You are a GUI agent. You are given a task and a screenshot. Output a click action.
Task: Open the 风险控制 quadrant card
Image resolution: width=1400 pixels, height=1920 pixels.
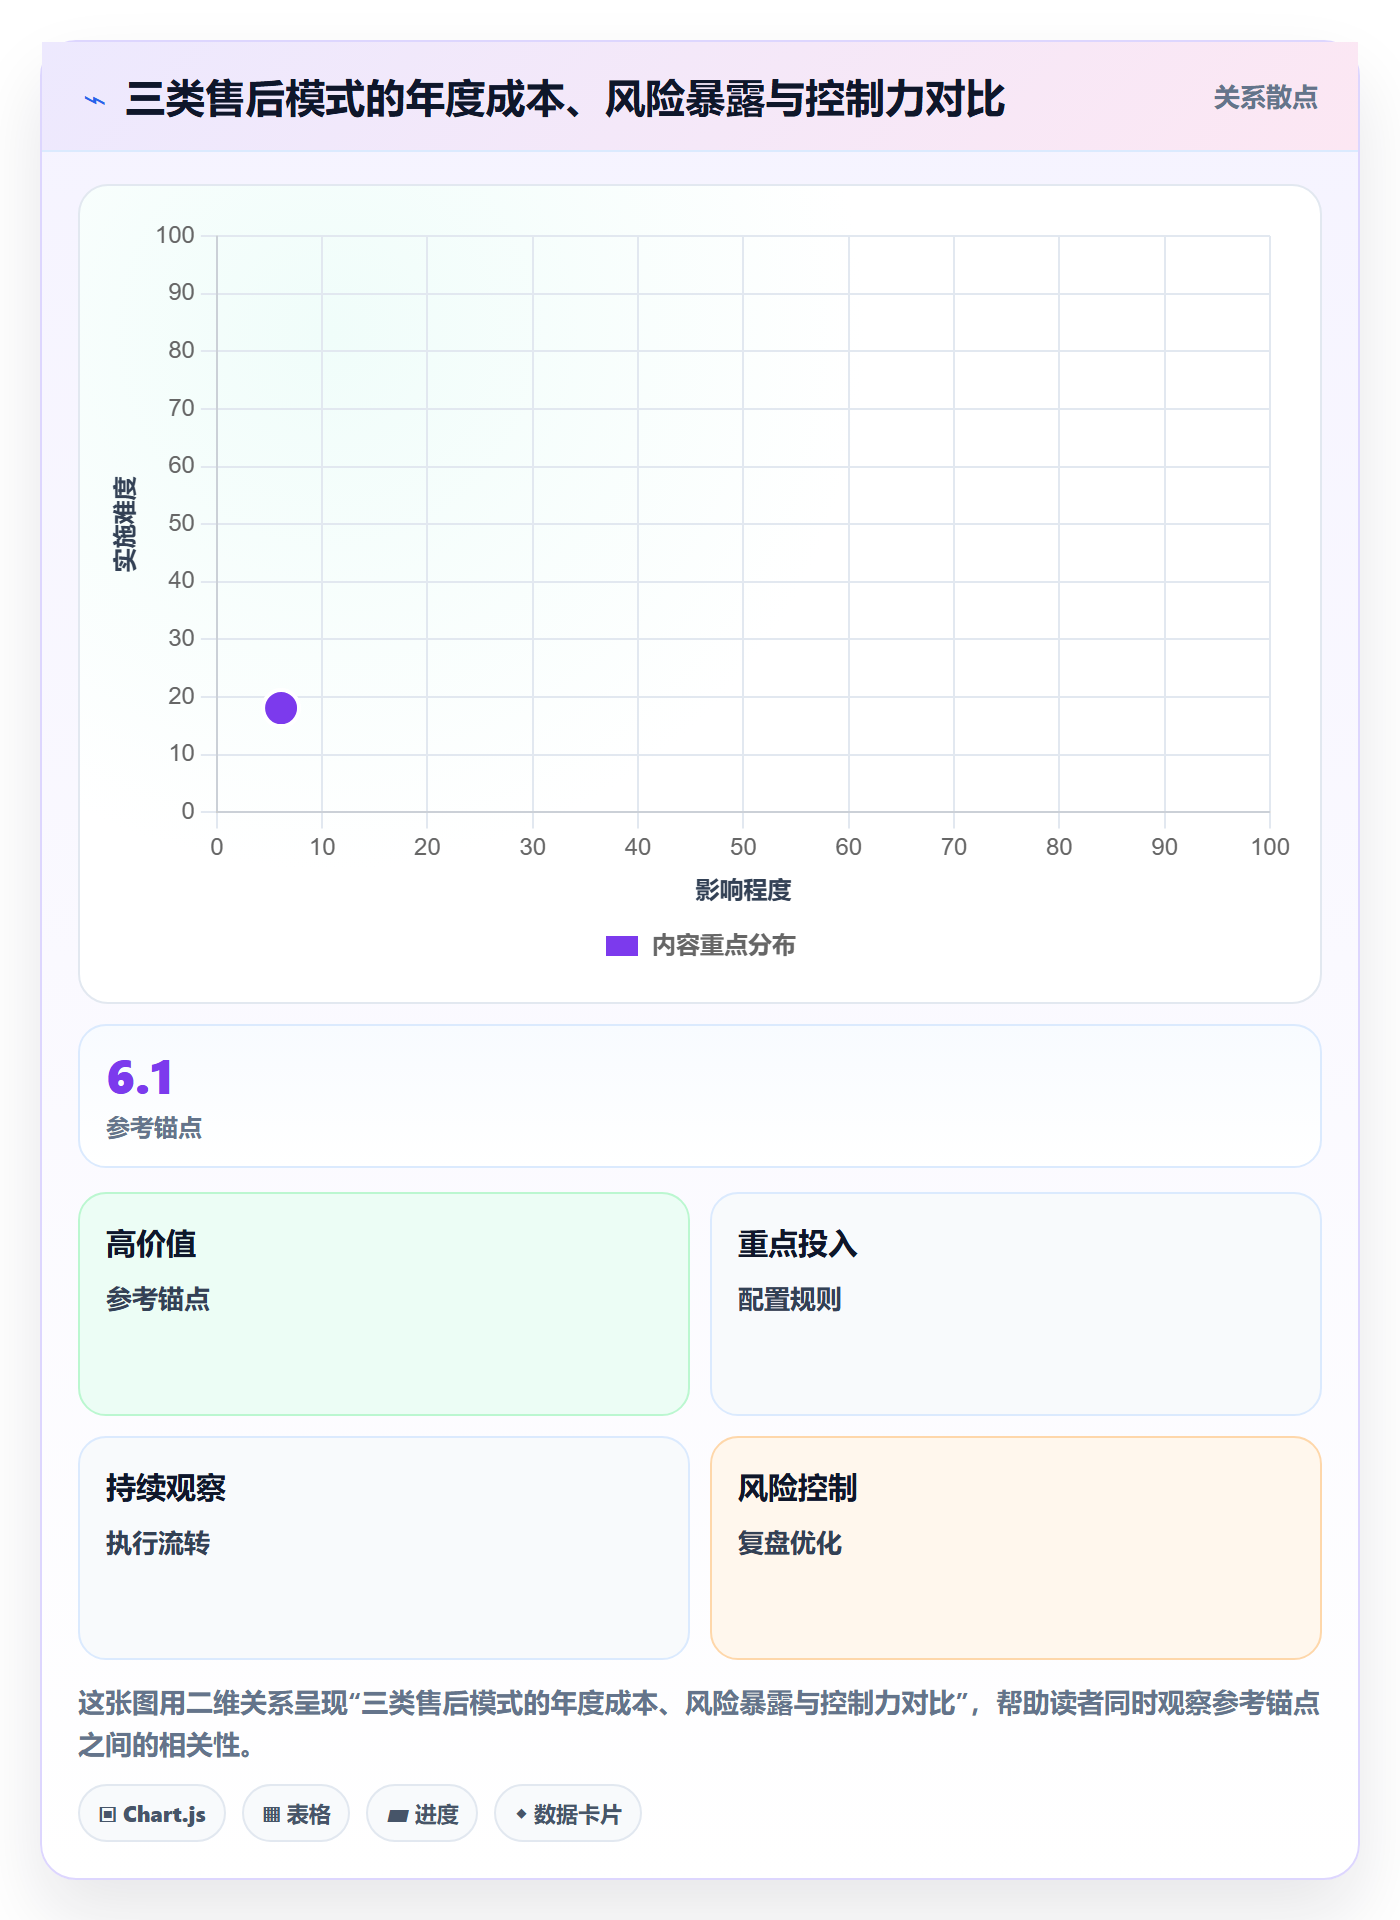1016,1548
